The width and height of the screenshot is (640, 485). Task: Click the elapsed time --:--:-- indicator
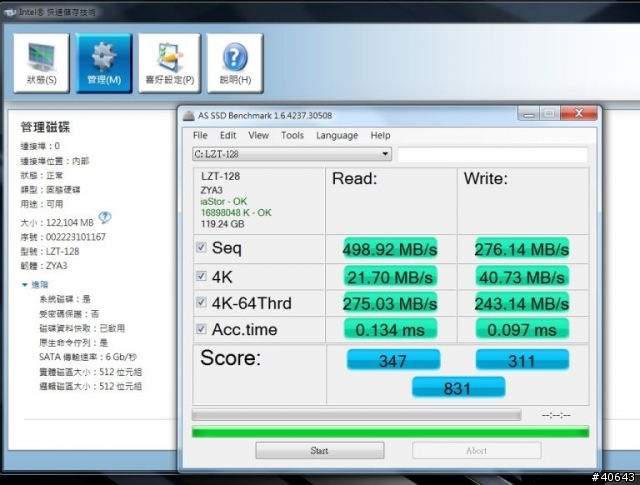[x=556, y=415]
